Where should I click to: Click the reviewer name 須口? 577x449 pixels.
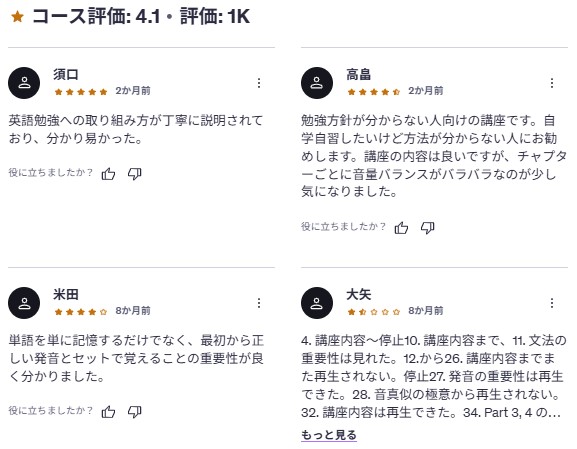(66, 75)
